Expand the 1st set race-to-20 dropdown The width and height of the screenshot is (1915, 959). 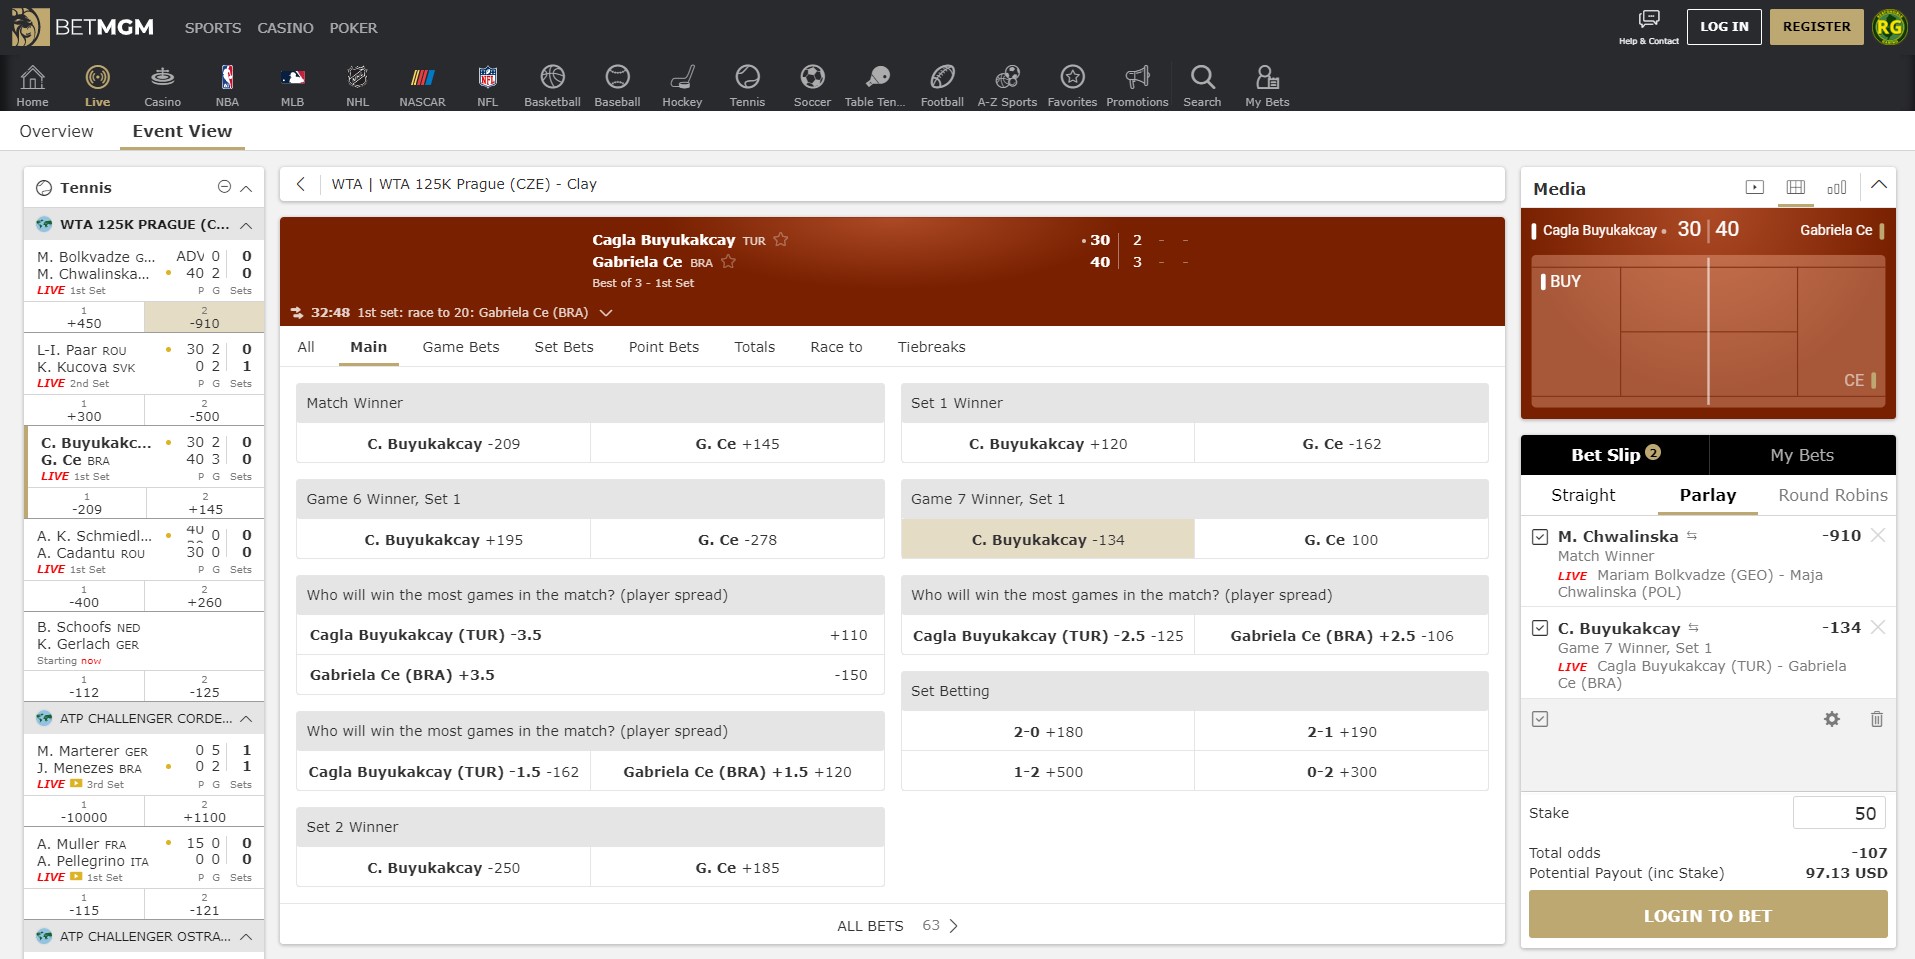tap(605, 313)
